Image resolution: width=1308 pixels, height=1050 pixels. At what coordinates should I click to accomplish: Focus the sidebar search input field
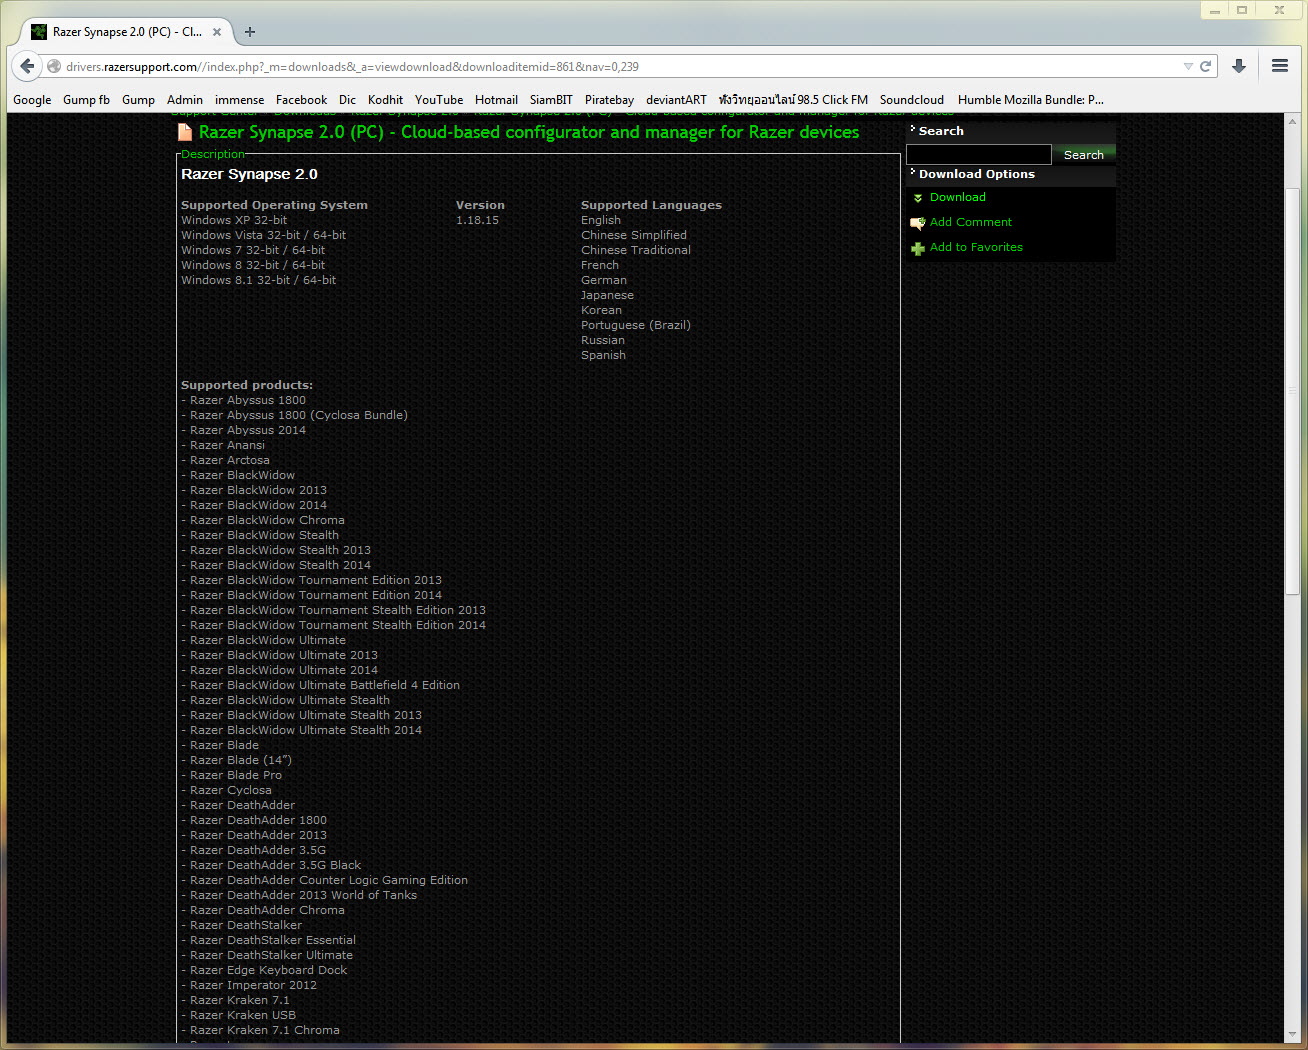click(x=978, y=155)
